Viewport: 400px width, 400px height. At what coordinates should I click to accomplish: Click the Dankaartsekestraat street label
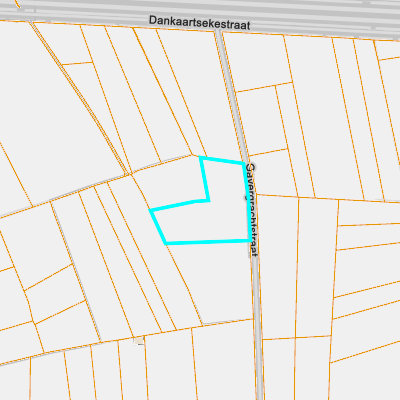point(199,22)
